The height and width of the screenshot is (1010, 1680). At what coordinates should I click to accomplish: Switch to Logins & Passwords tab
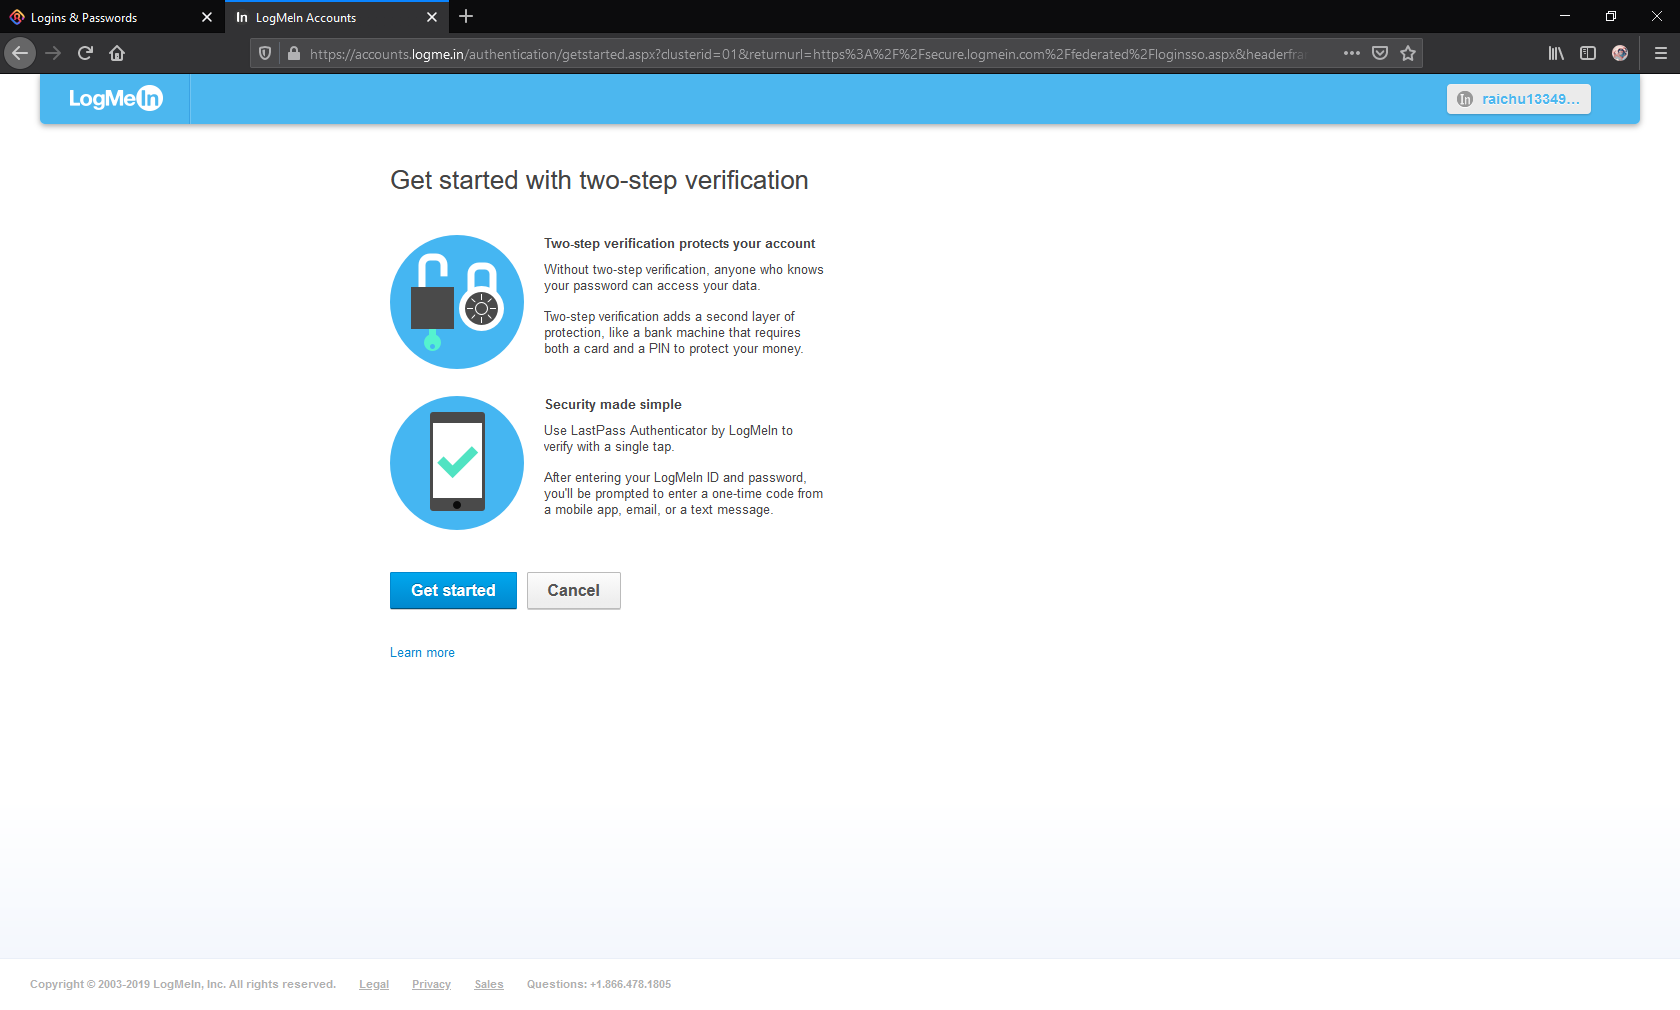(x=112, y=17)
